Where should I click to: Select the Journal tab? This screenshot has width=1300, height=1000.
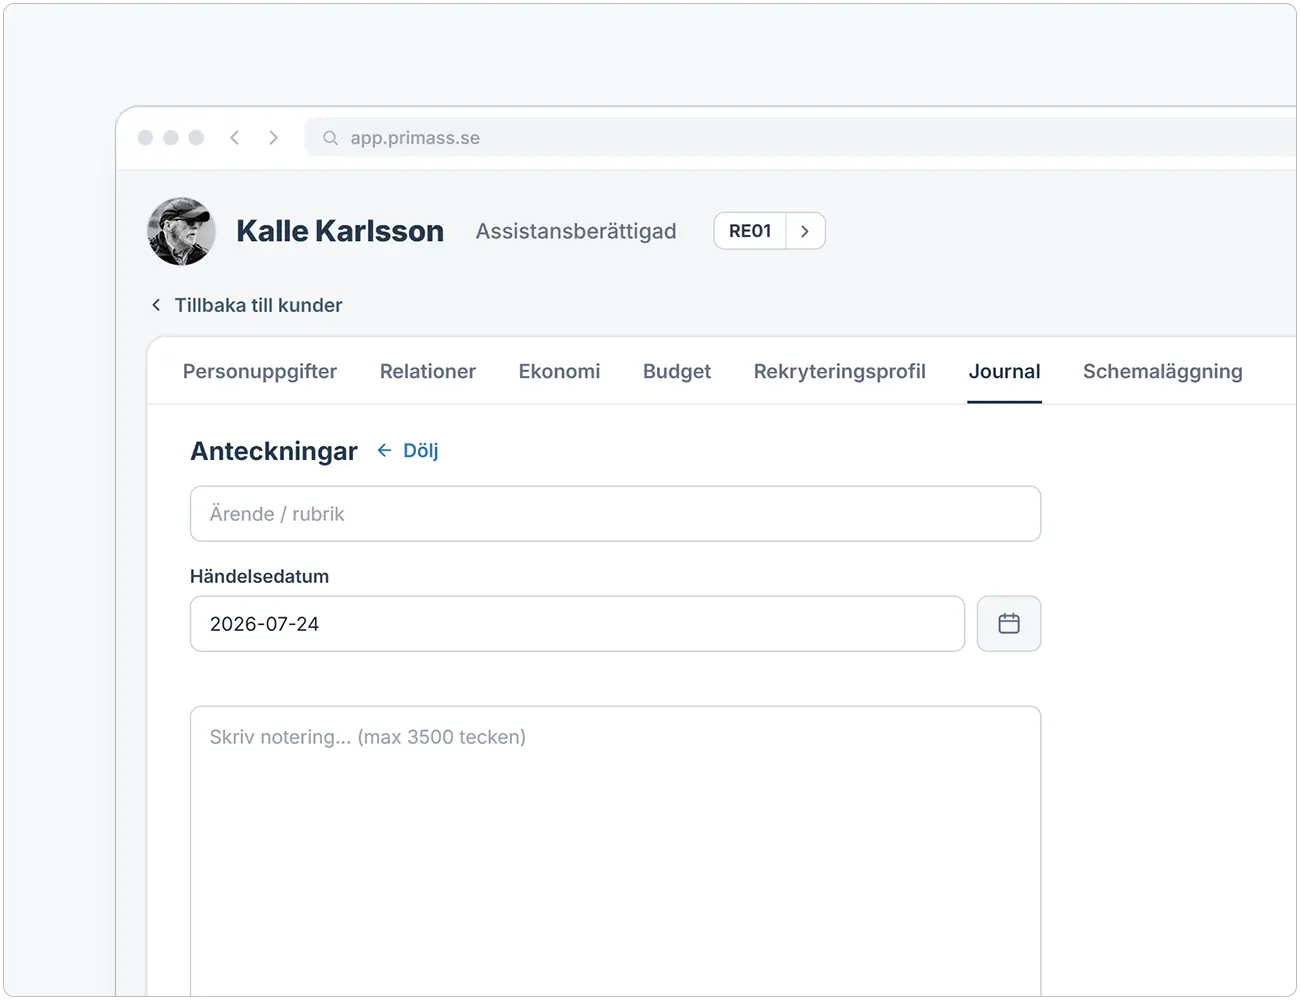tap(1004, 372)
